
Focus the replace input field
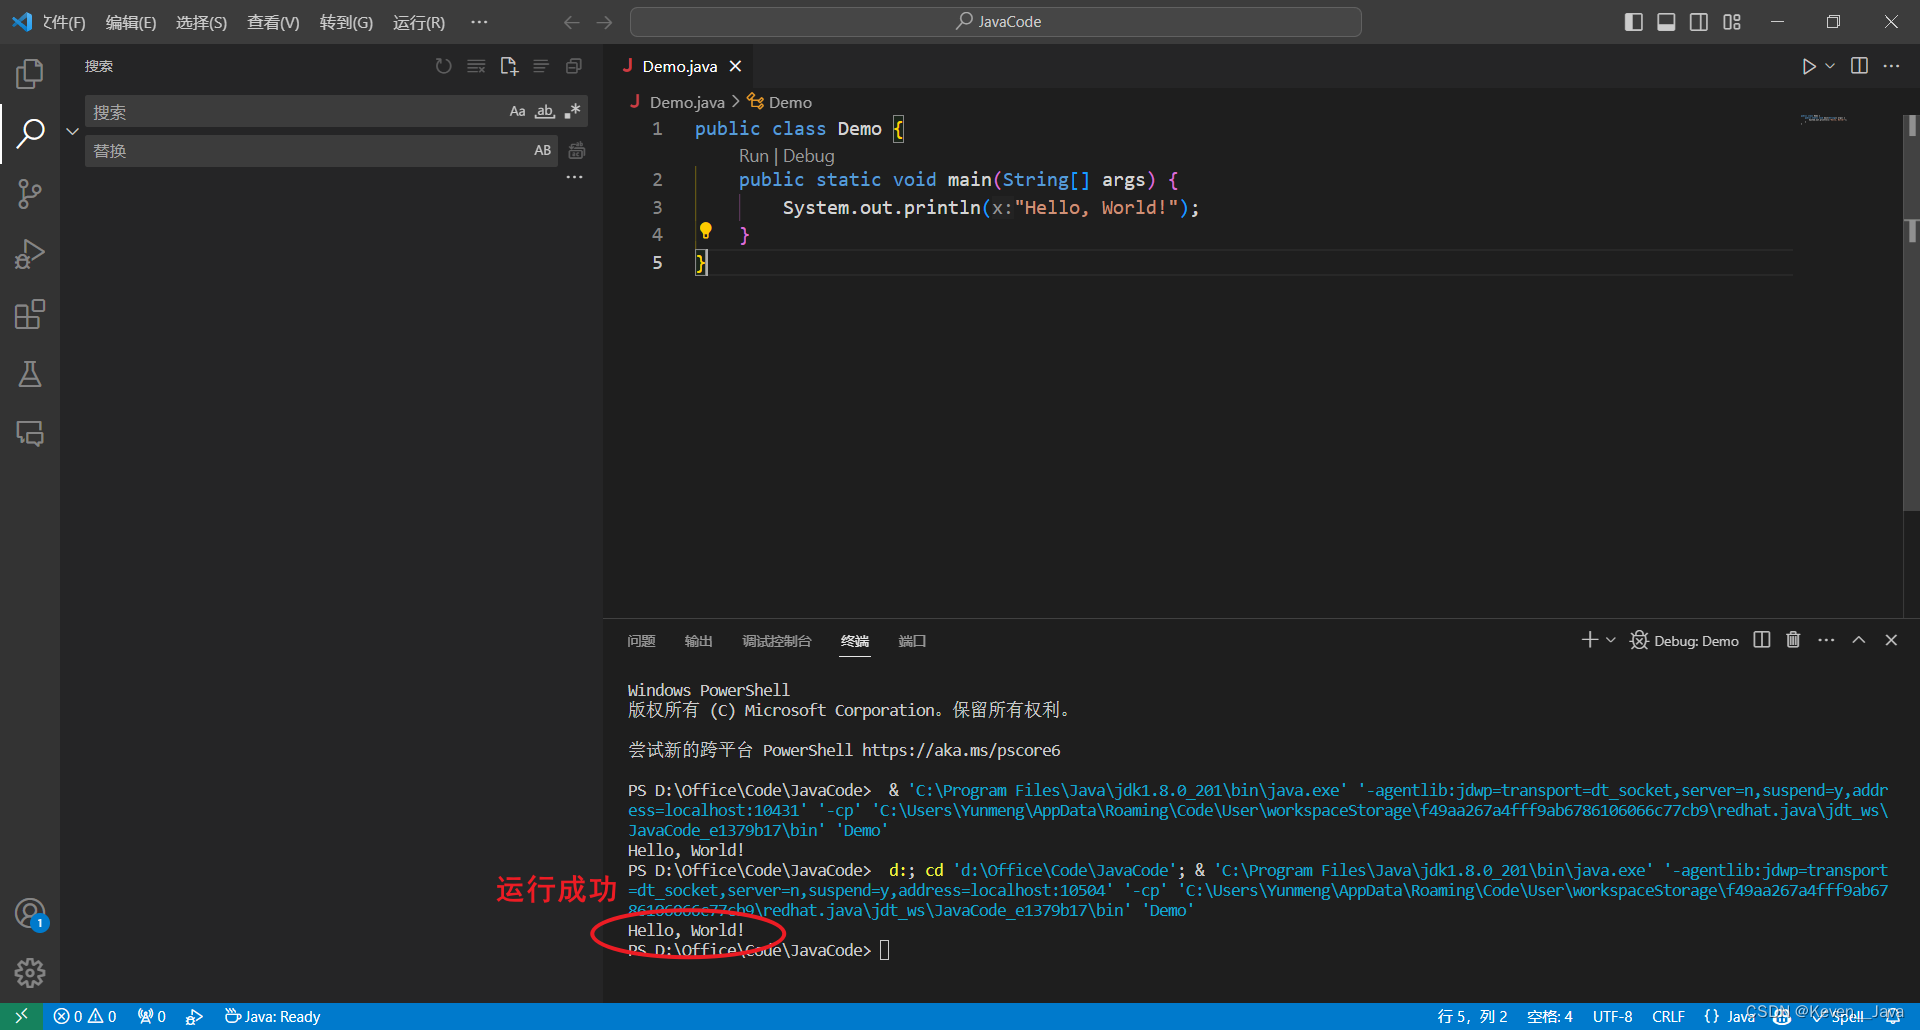click(308, 150)
